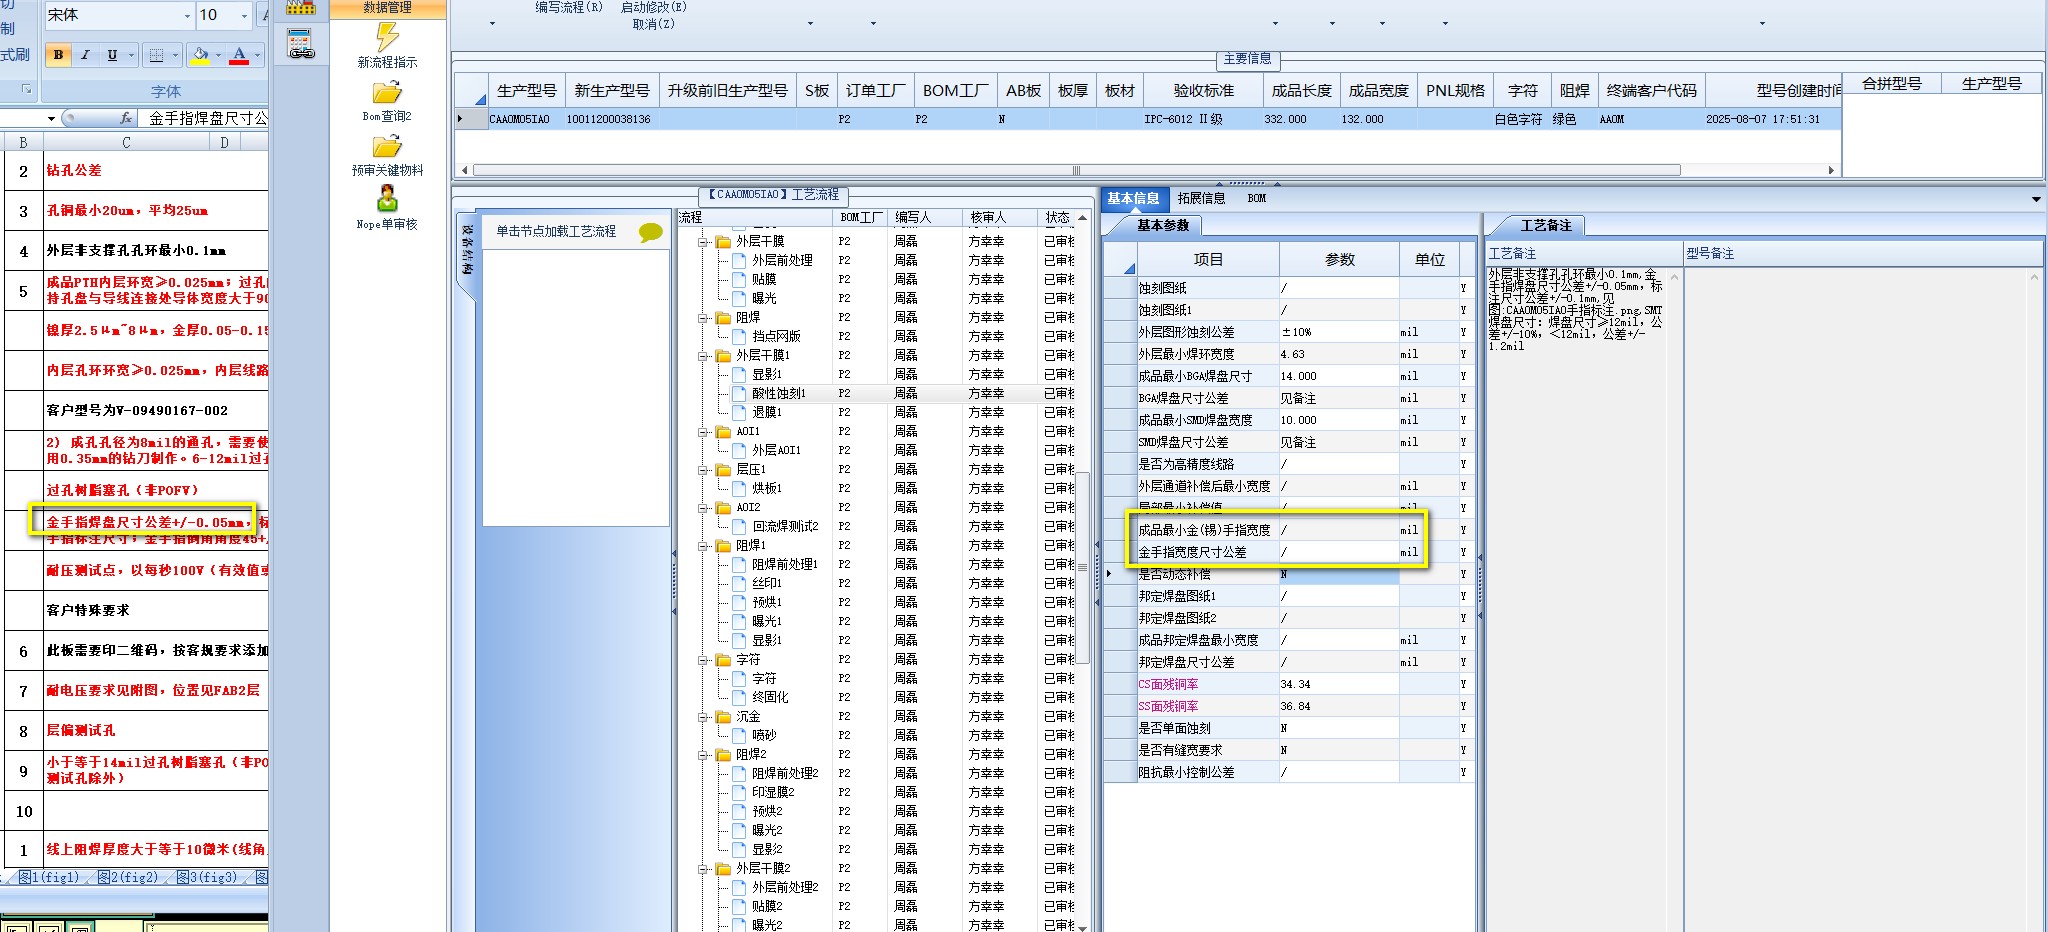Toggle Italic formatting in Excel ribbon
The image size is (2048, 932).
85,55
